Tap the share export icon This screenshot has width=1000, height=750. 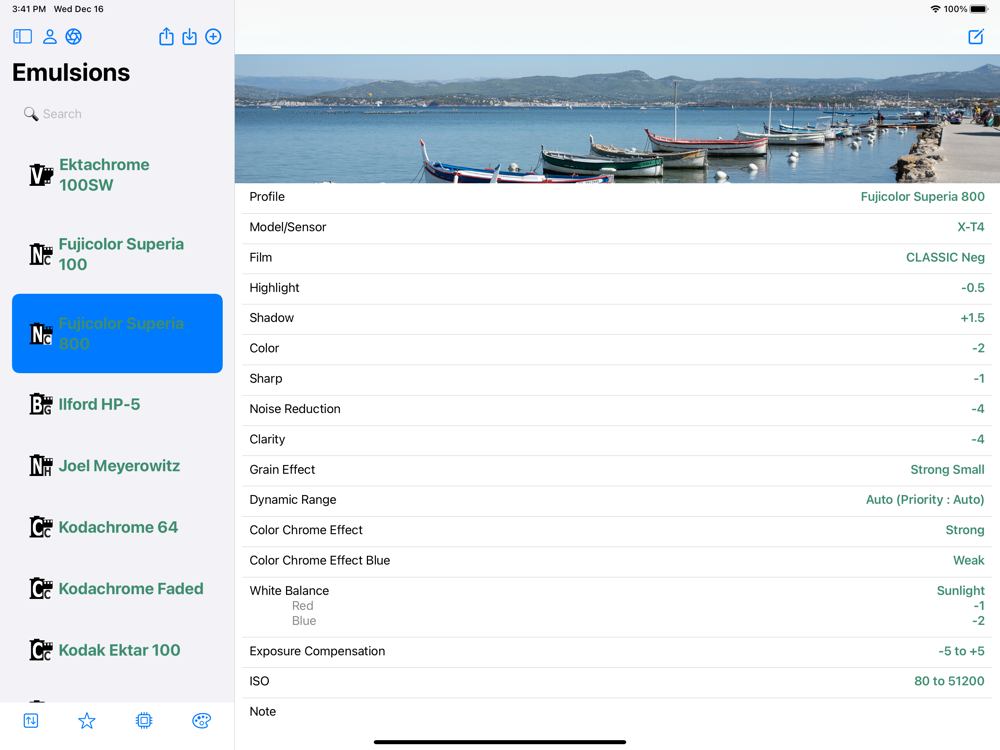166,36
